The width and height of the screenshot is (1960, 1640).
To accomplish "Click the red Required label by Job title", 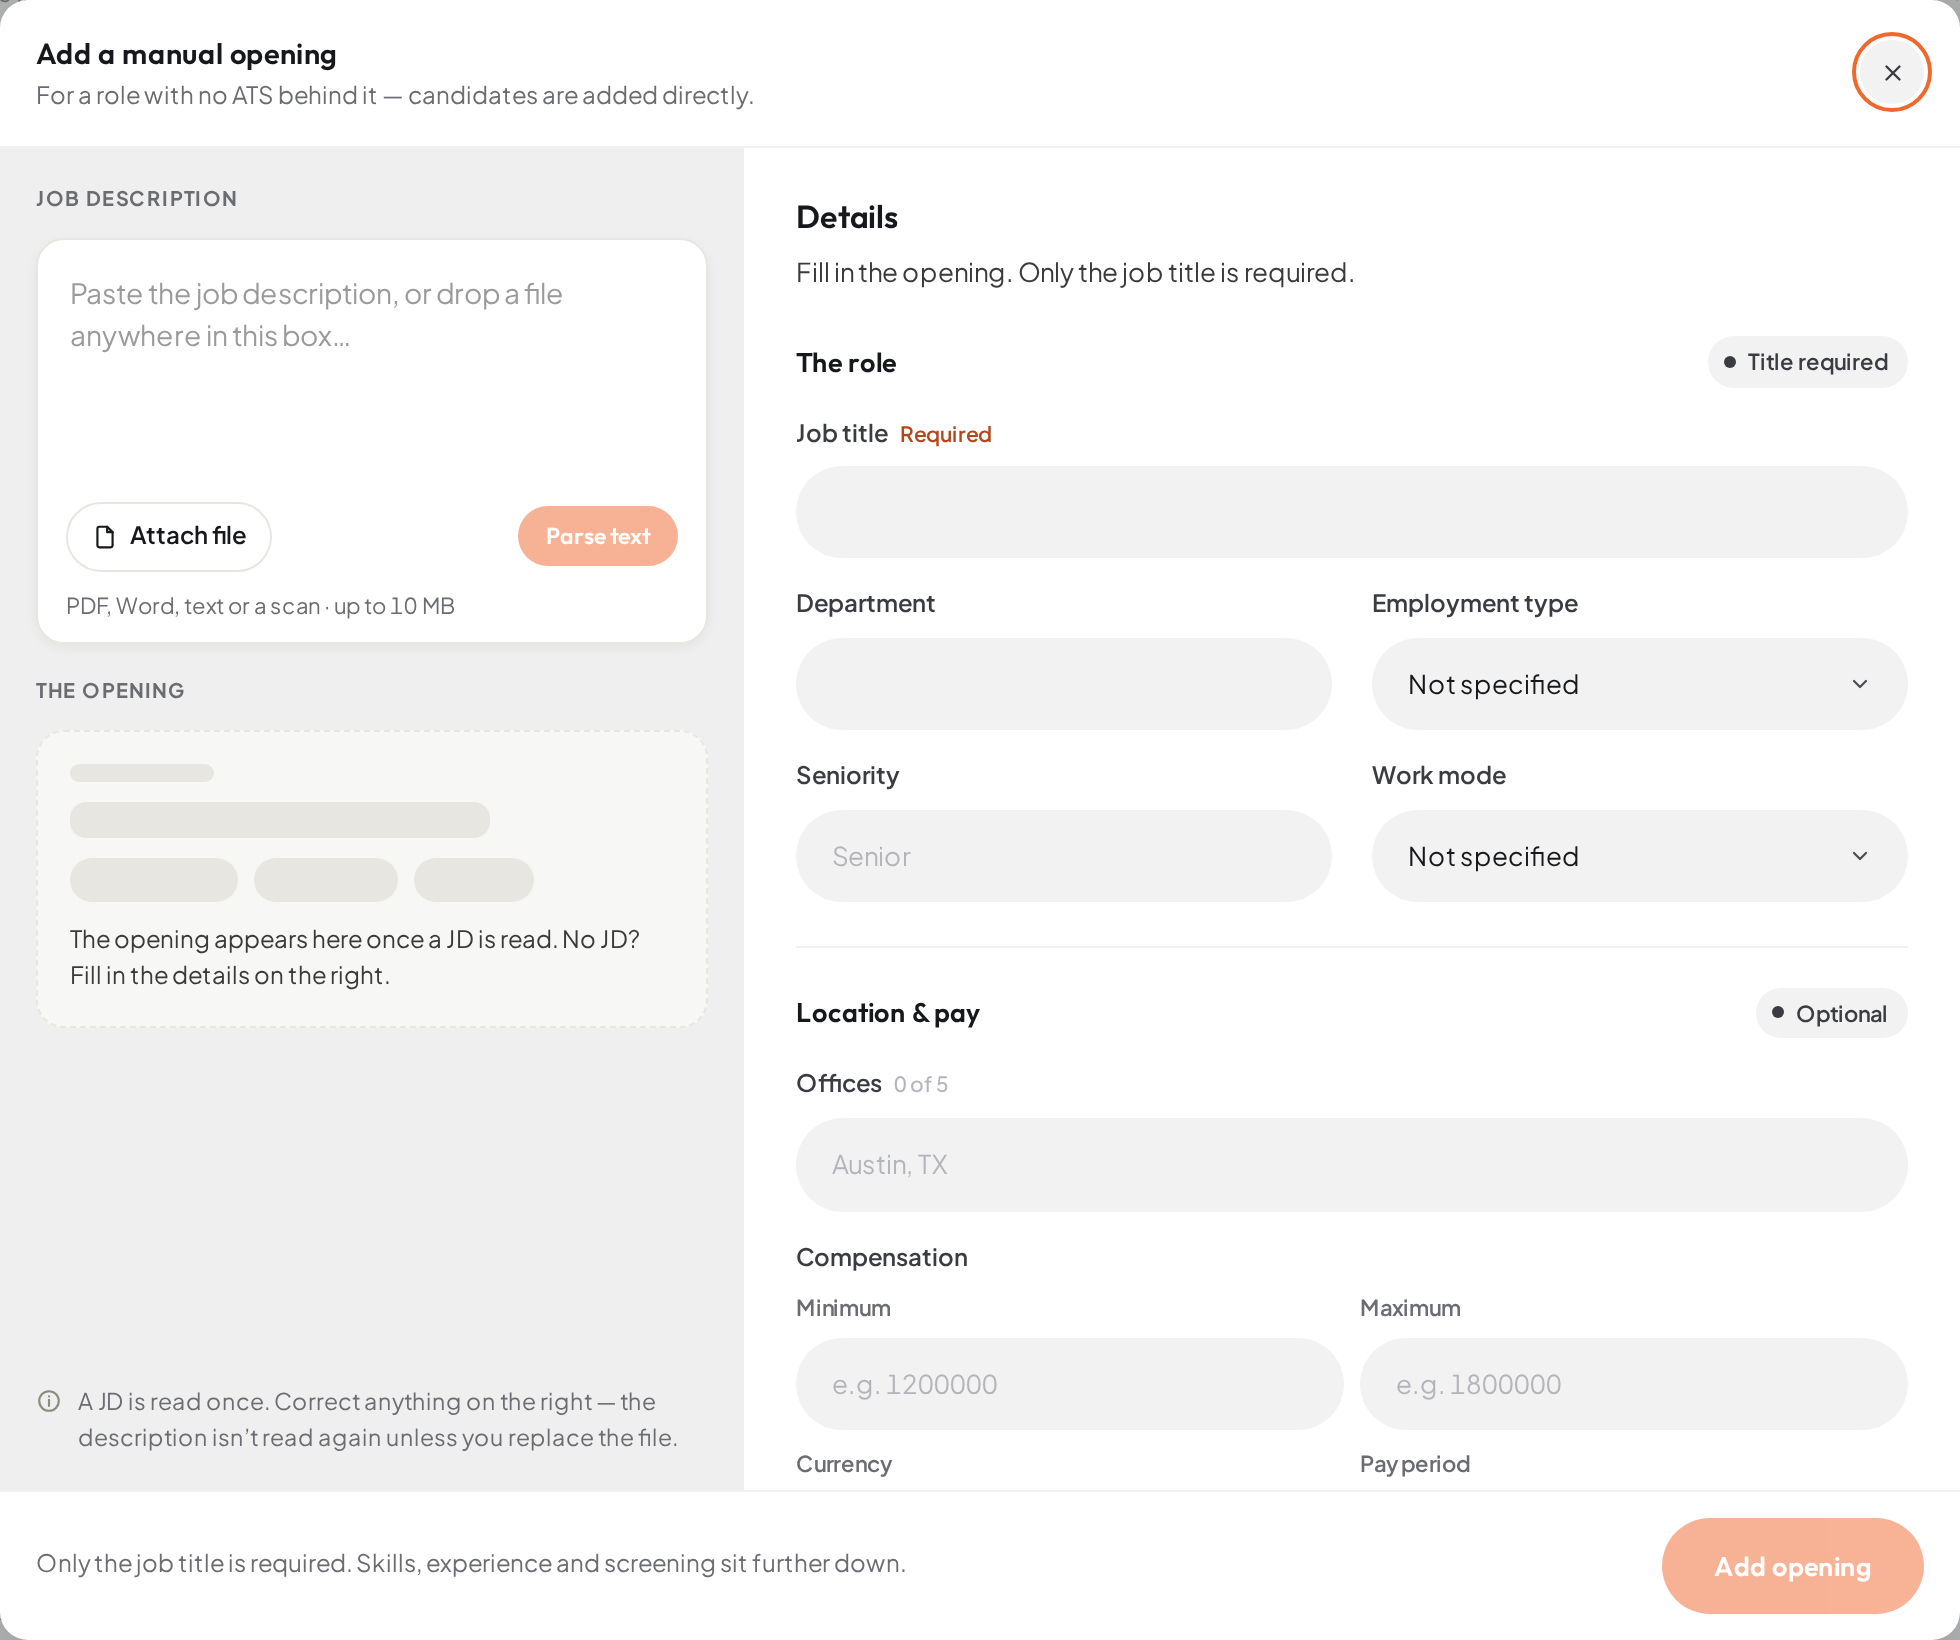I will pos(945,434).
